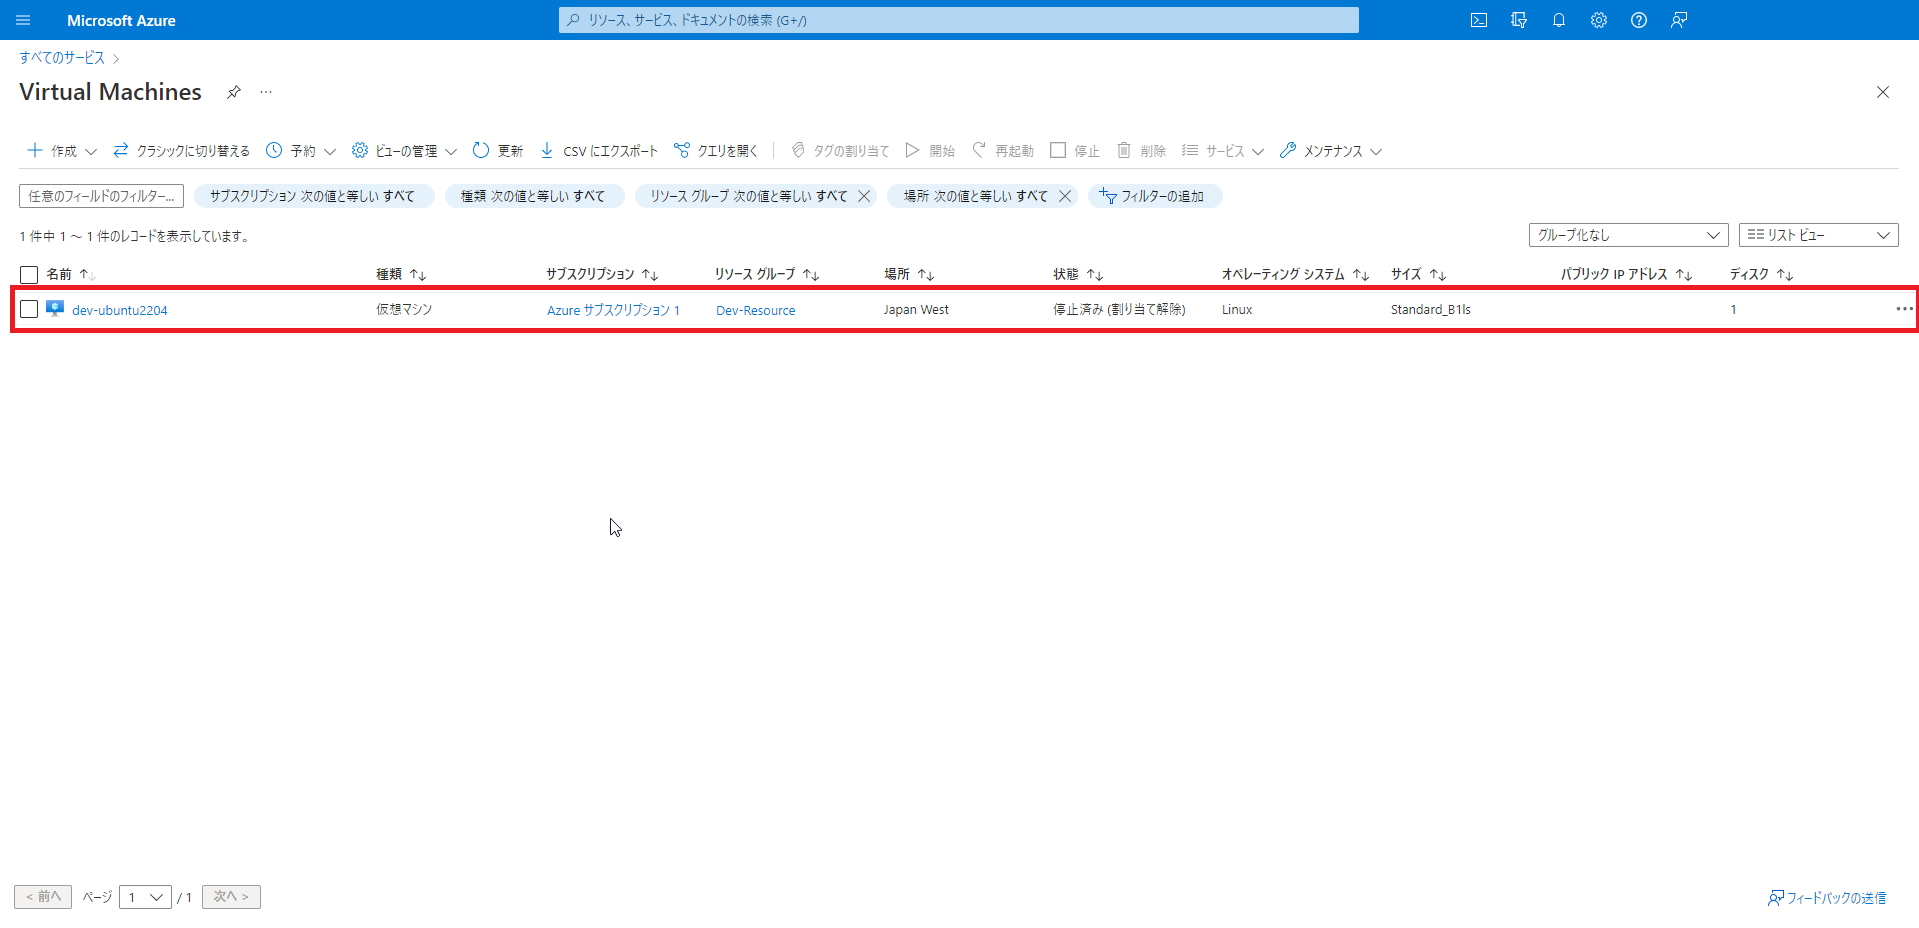Open the feedback icon in top bar
The width and height of the screenshot is (1919, 928).
click(x=1679, y=20)
